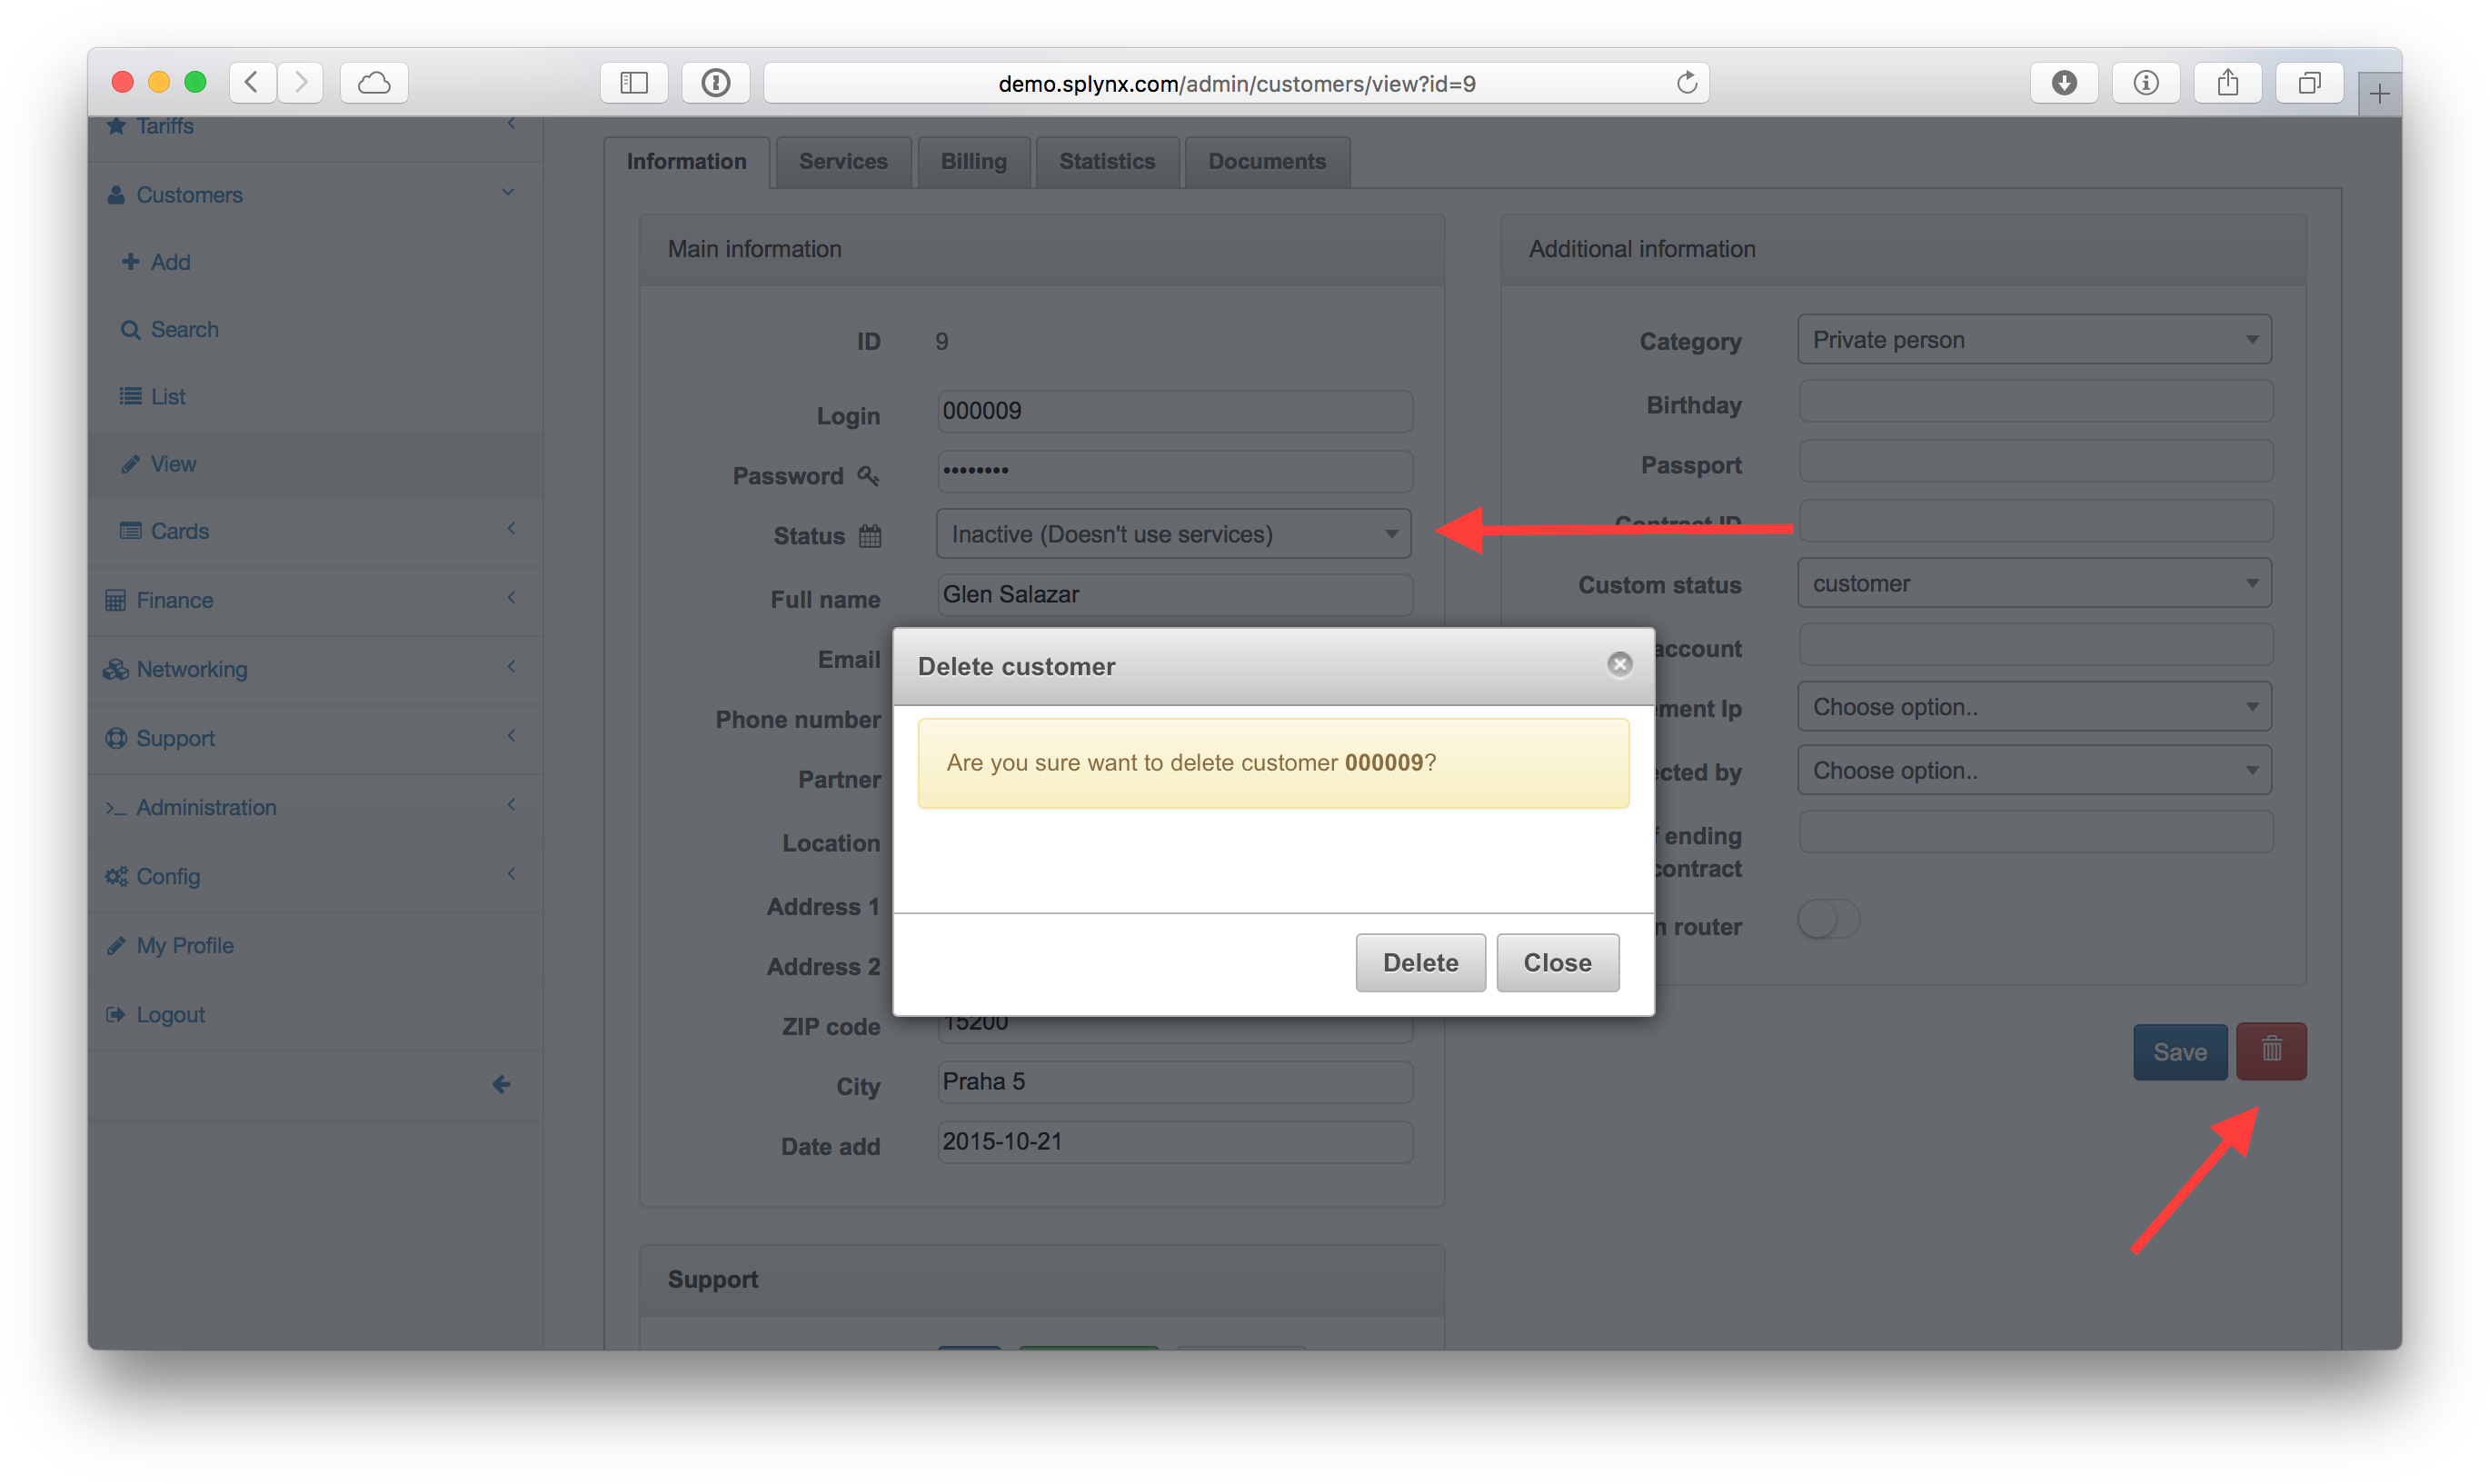The width and height of the screenshot is (2489, 1484).
Task: Close the Delete customer dialog with X icon
Action: pos(1619,664)
